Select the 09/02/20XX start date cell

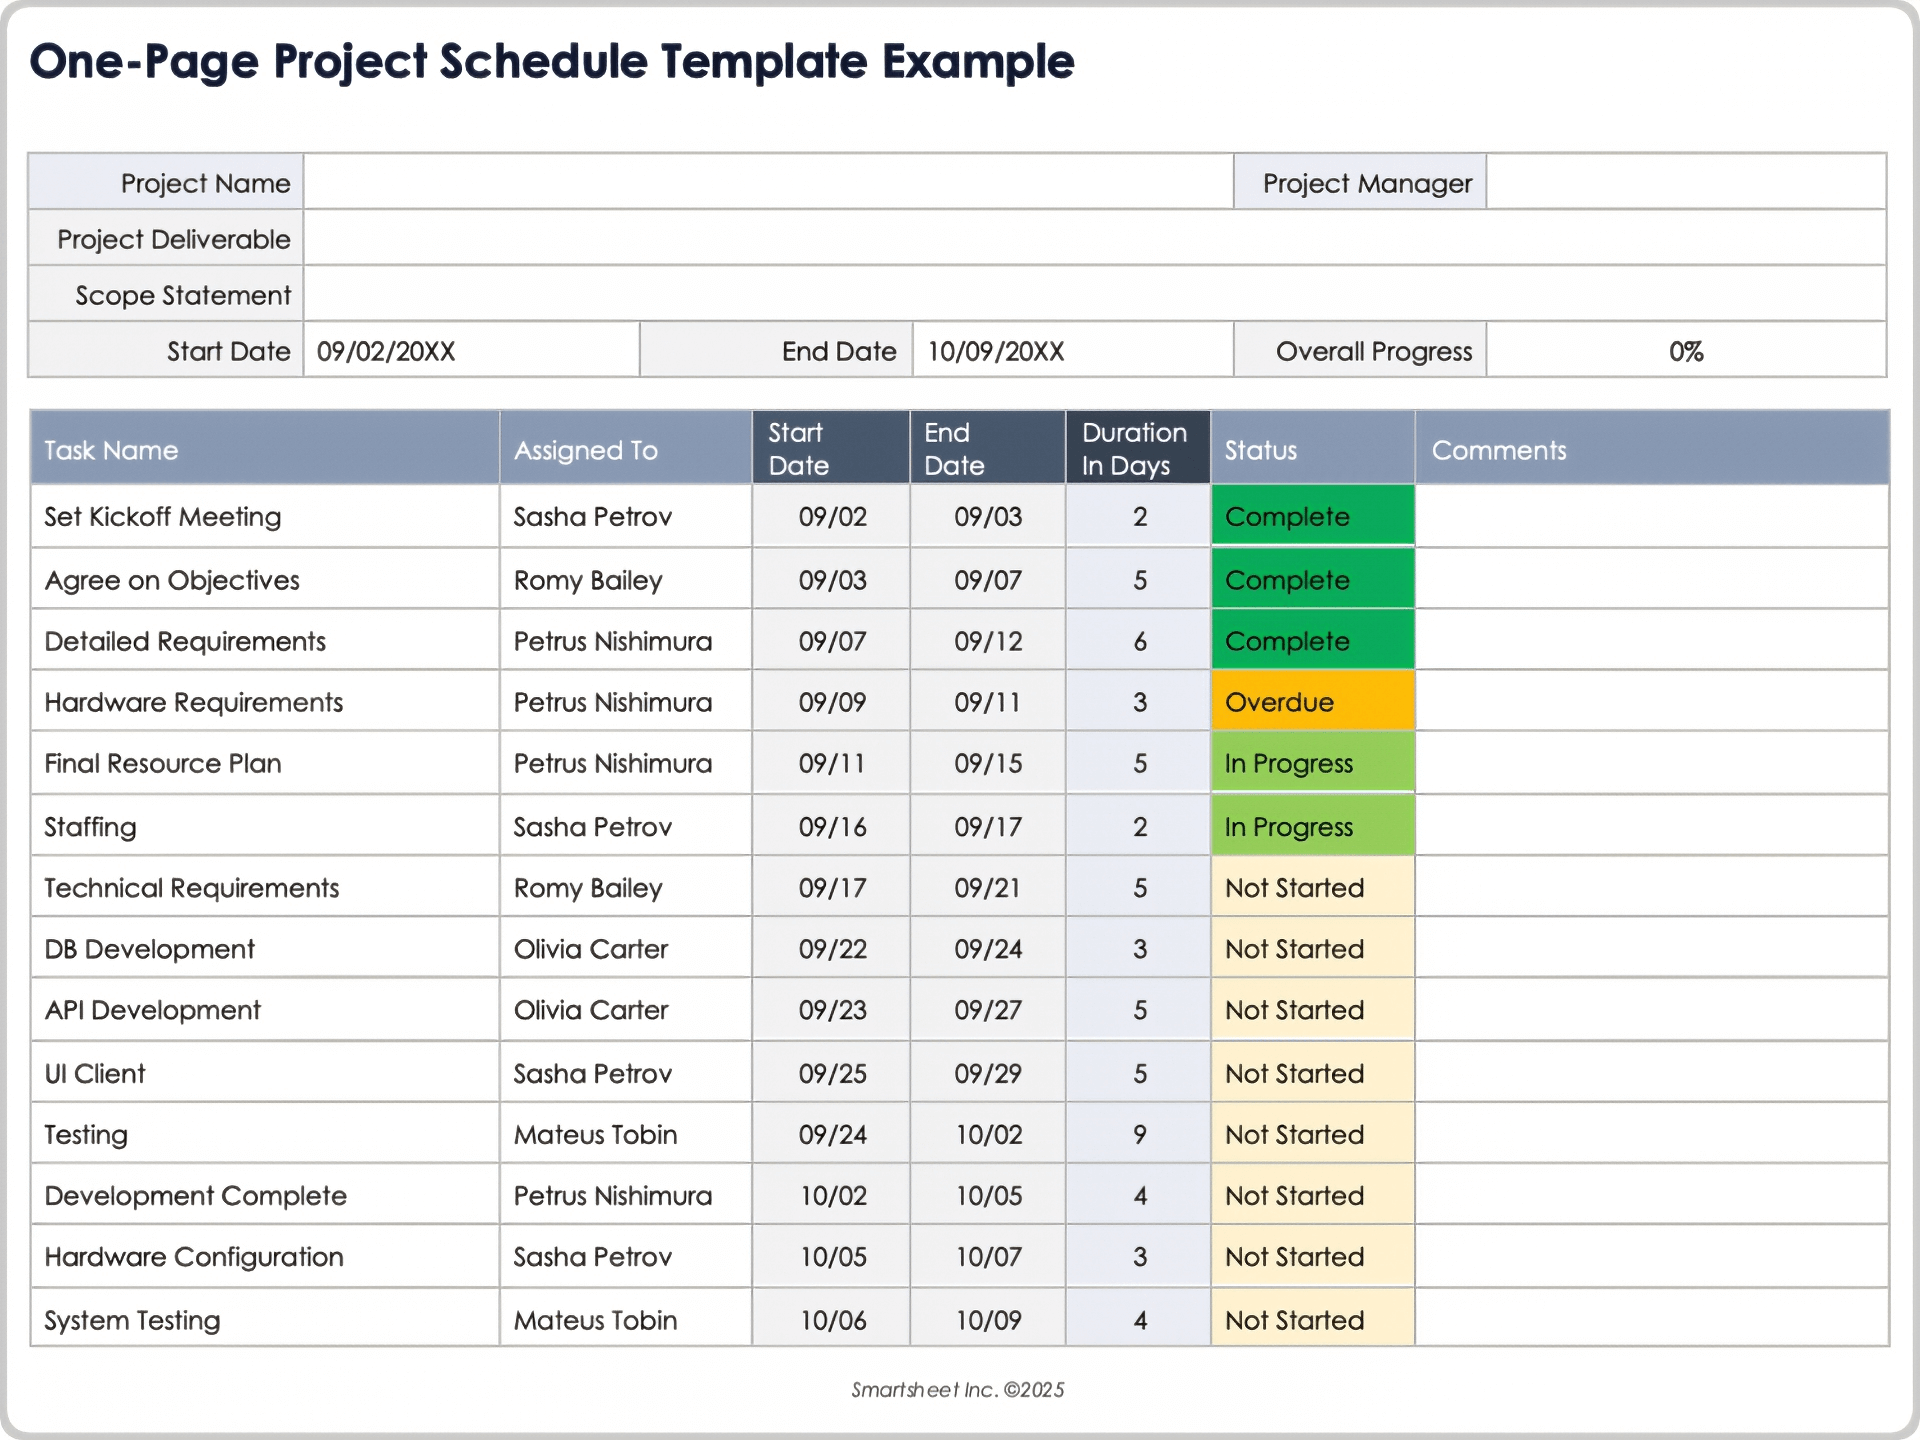pos(470,351)
